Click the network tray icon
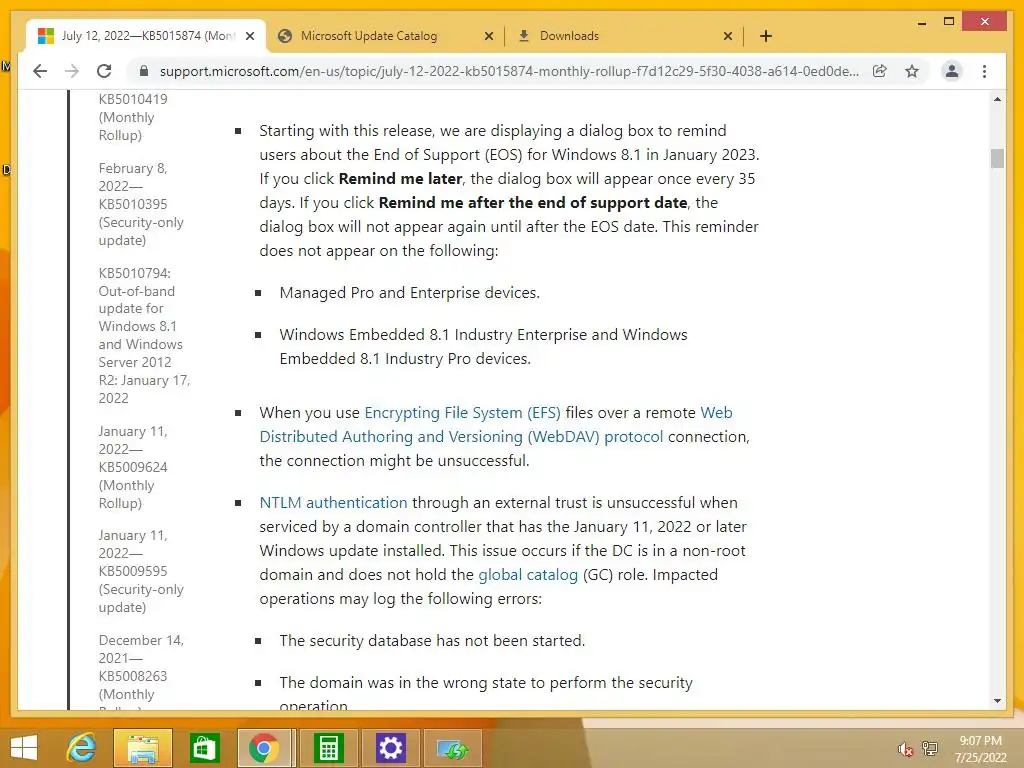Image resolution: width=1024 pixels, height=768 pixels. 929,749
